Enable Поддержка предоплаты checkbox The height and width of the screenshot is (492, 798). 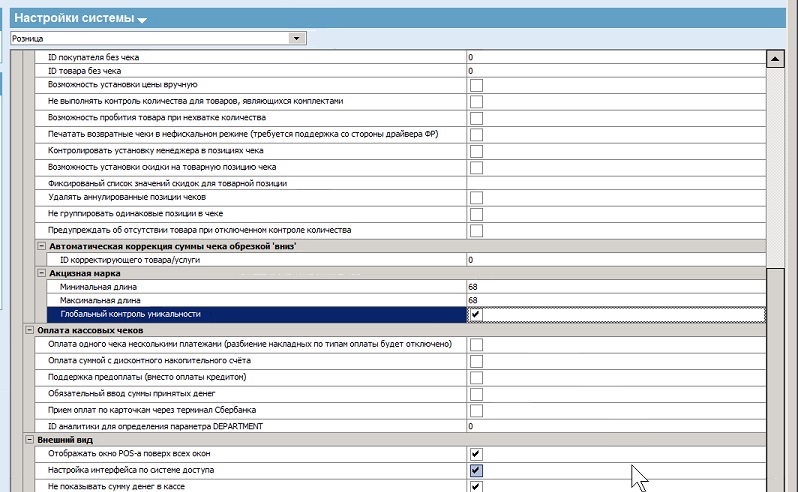[476, 378]
